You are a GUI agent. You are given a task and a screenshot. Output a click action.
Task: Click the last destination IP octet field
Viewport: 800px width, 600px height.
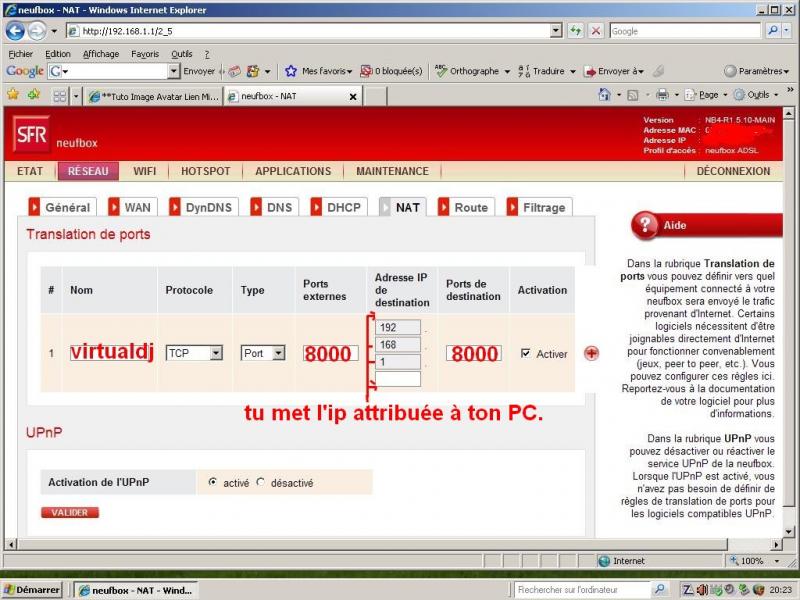click(x=398, y=379)
